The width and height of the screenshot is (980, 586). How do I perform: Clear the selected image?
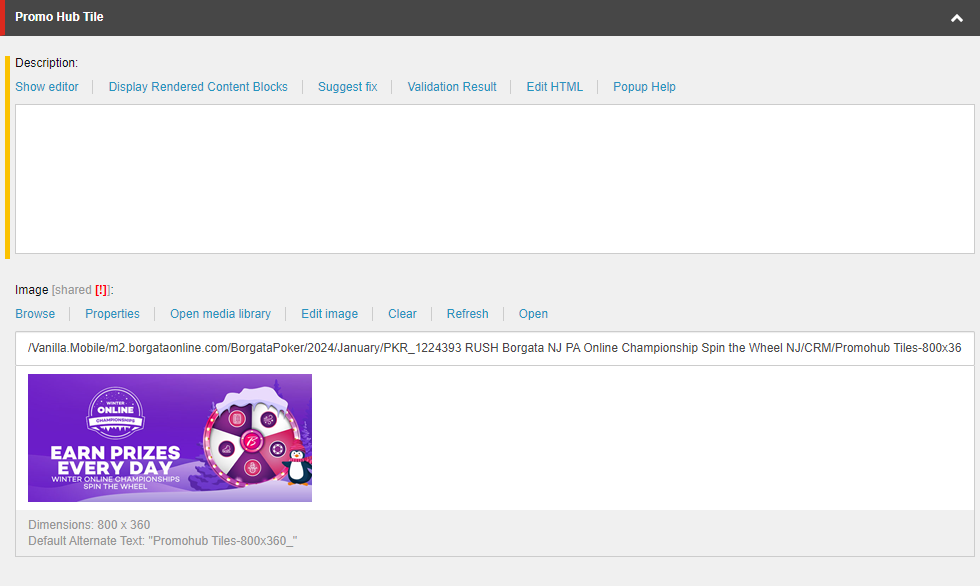[402, 314]
